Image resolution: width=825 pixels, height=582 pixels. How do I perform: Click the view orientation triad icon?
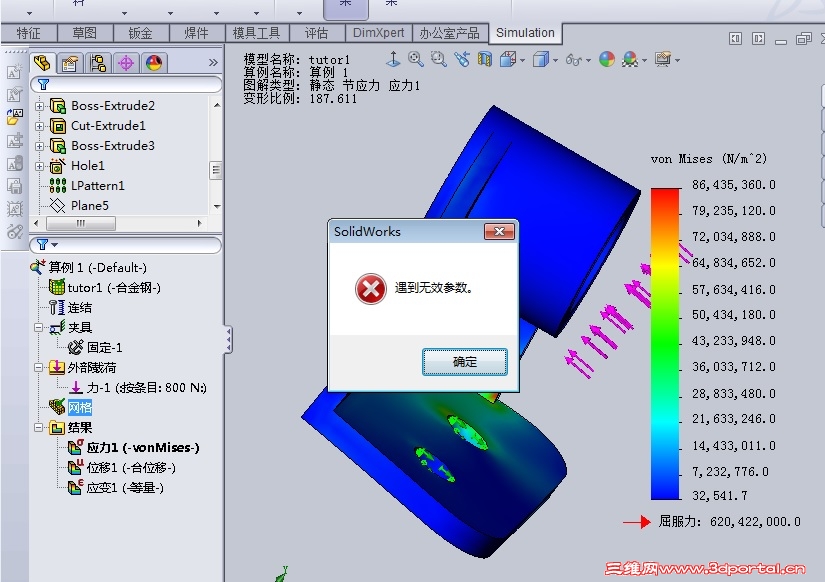[393, 59]
